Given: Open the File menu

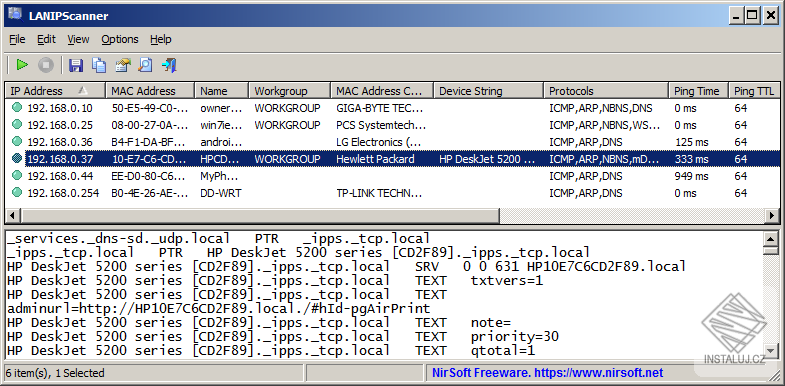Looking at the screenshot, I should point(17,39).
